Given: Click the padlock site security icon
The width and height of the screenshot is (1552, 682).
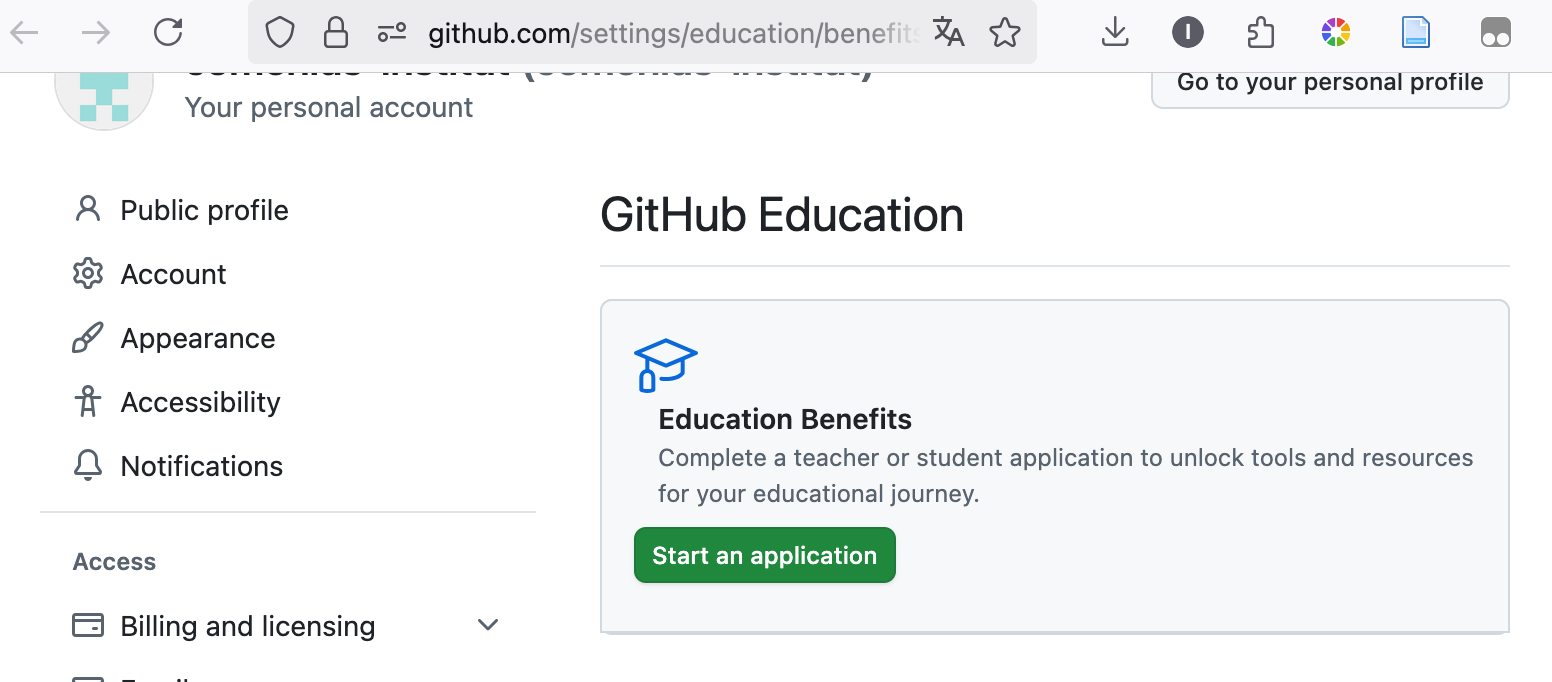Looking at the screenshot, I should click(x=335, y=33).
